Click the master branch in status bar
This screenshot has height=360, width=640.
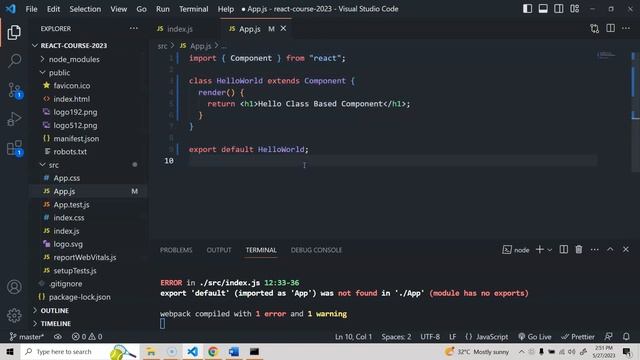click(27, 337)
